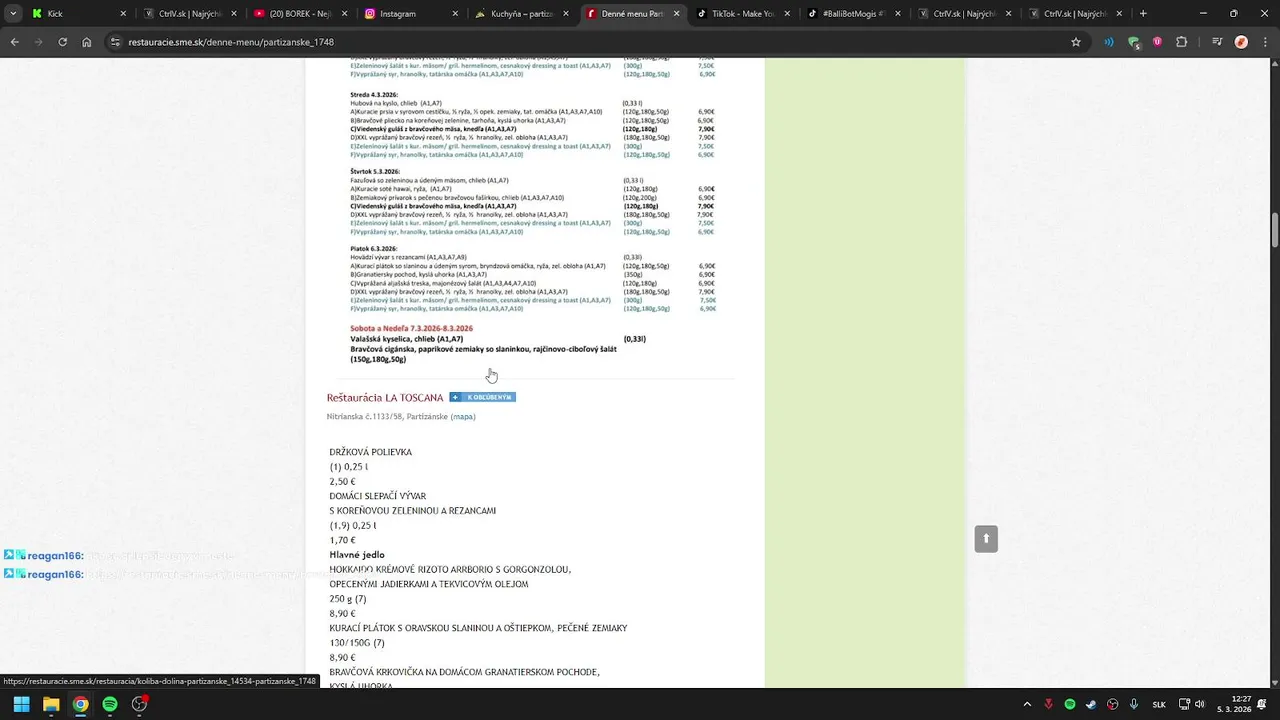Click the scroll-to-top arrow button
Image resolution: width=1280 pixels, height=720 pixels.
986,538
